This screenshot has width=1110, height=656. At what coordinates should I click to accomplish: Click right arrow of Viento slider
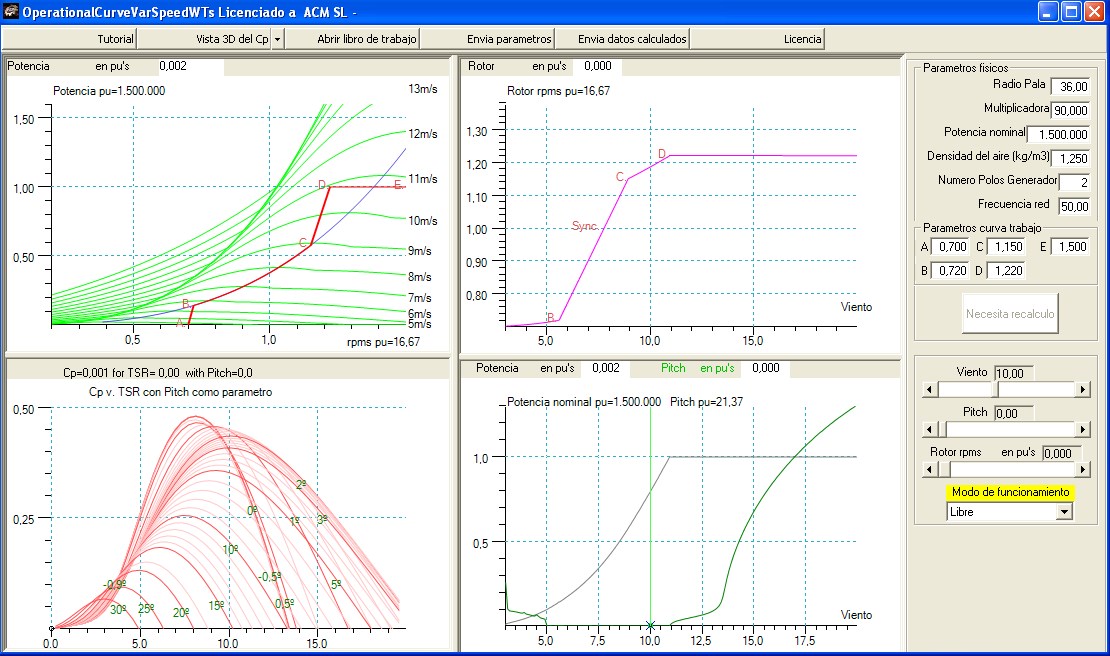click(x=1082, y=389)
